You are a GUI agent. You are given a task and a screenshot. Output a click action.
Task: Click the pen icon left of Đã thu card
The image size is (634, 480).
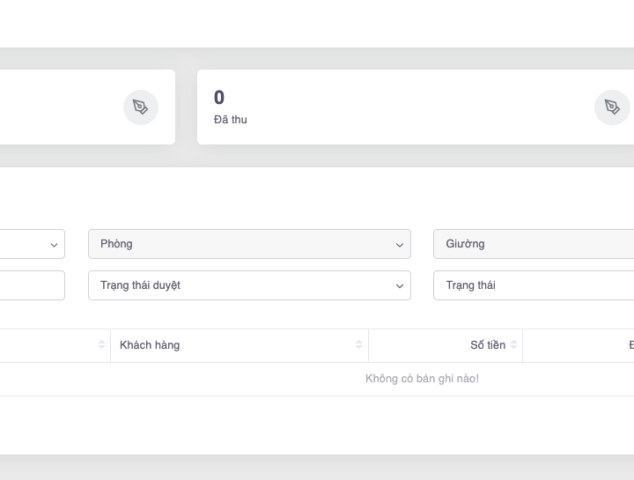tap(141, 107)
